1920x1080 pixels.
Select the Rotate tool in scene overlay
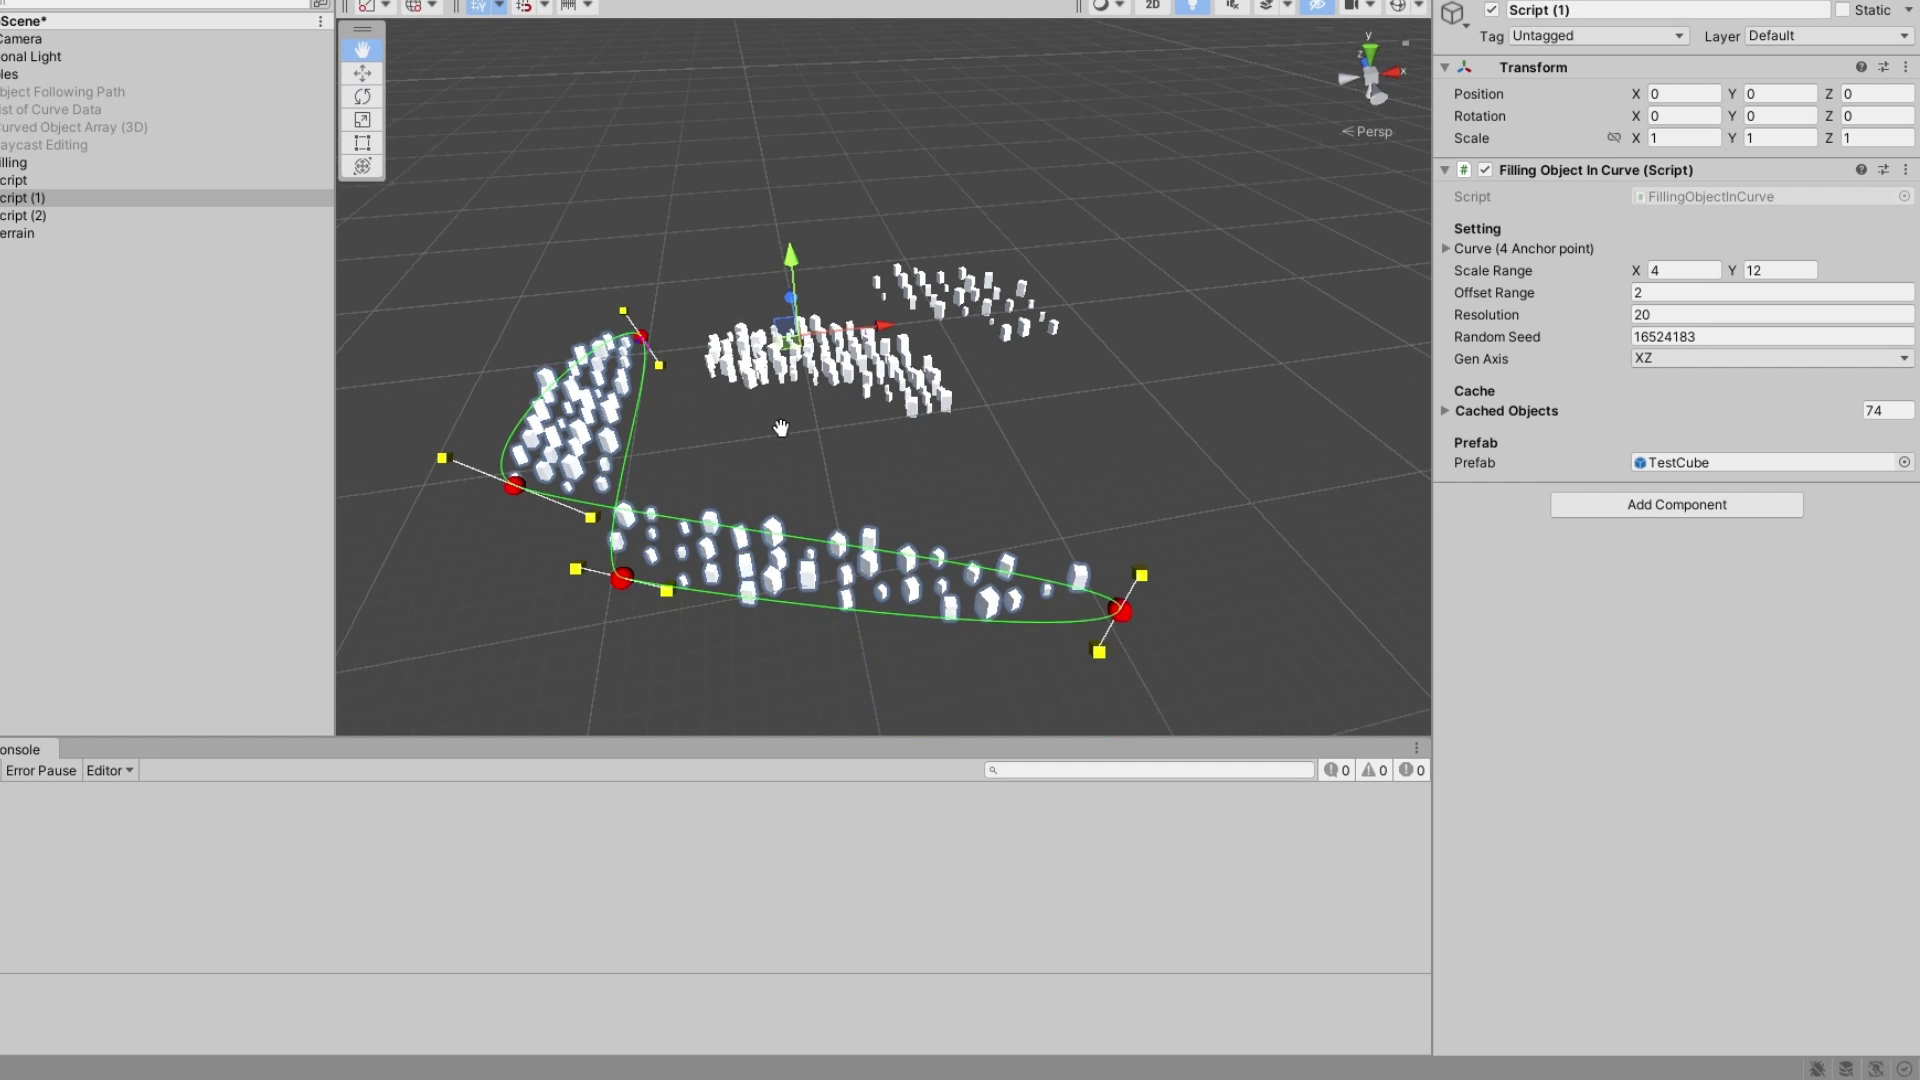pyautogui.click(x=362, y=96)
